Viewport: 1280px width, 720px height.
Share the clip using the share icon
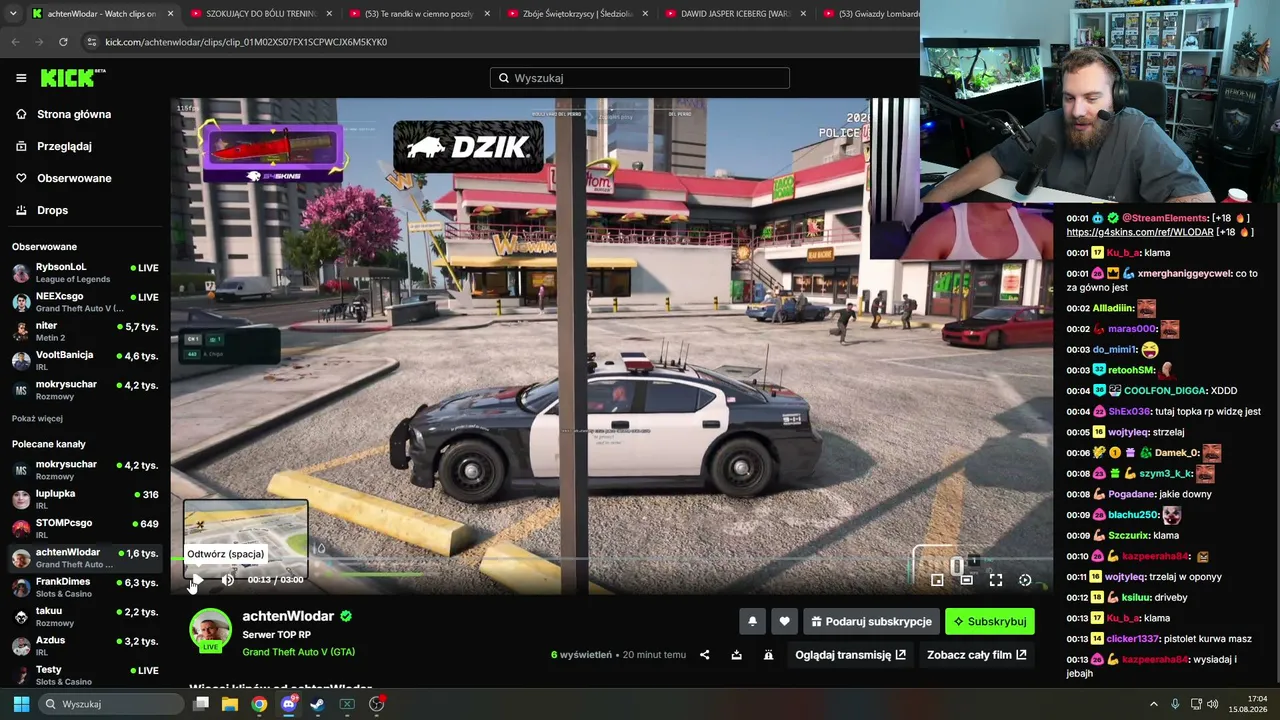(704, 655)
